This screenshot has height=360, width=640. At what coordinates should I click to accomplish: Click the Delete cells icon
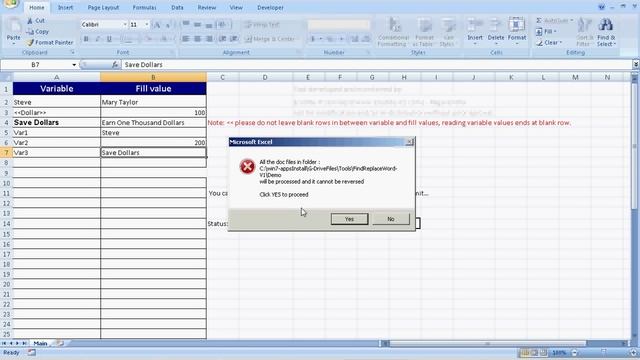[x=496, y=25]
